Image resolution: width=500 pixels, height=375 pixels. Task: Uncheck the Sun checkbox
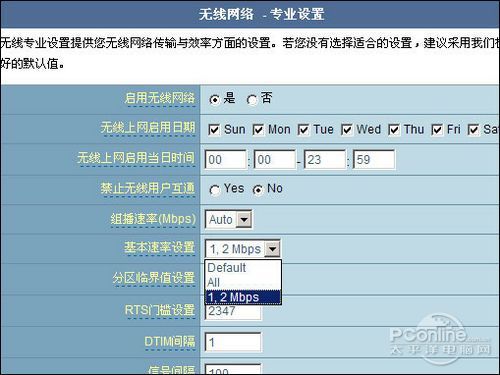(214, 130)
